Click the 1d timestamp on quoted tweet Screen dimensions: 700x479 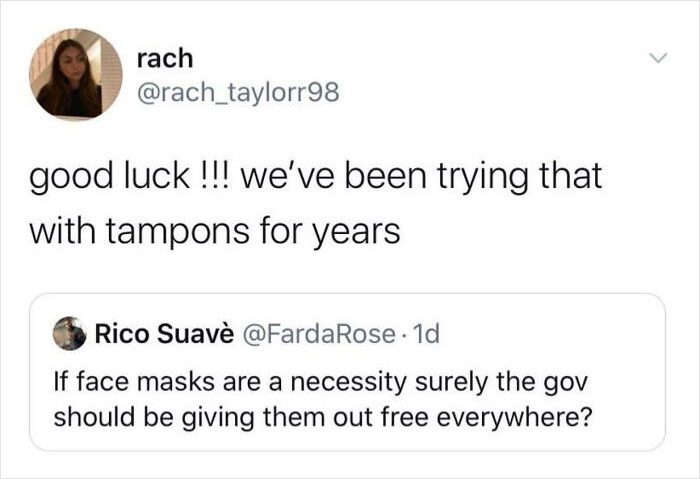tap(426, 334)
